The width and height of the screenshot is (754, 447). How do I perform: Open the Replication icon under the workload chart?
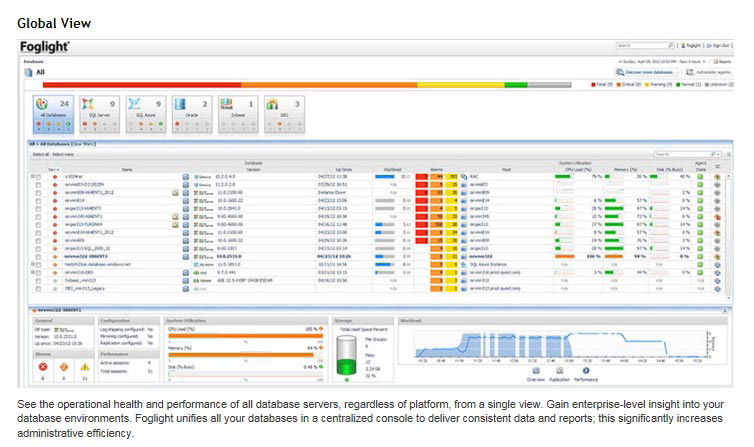[560, 371]
